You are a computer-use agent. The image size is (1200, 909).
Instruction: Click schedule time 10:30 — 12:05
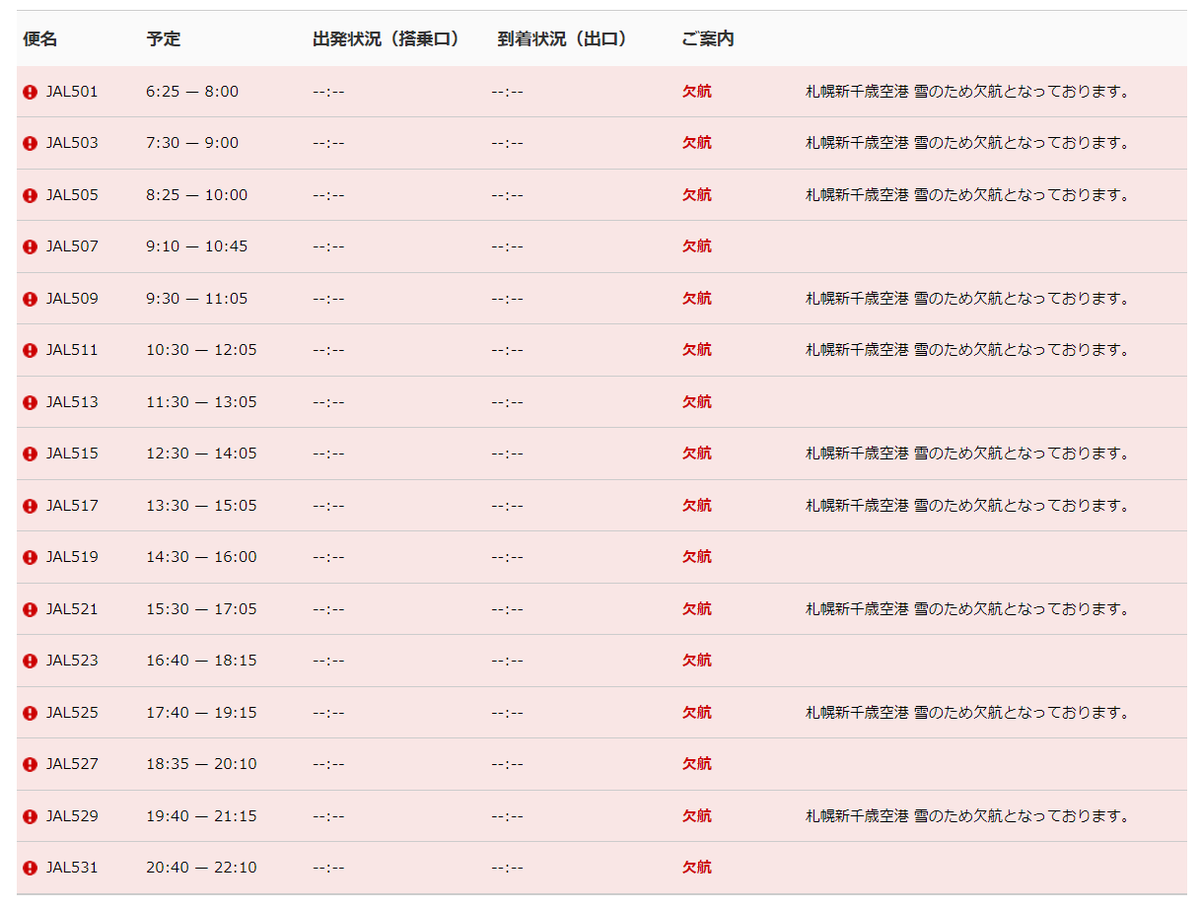[x=201, y=350]
